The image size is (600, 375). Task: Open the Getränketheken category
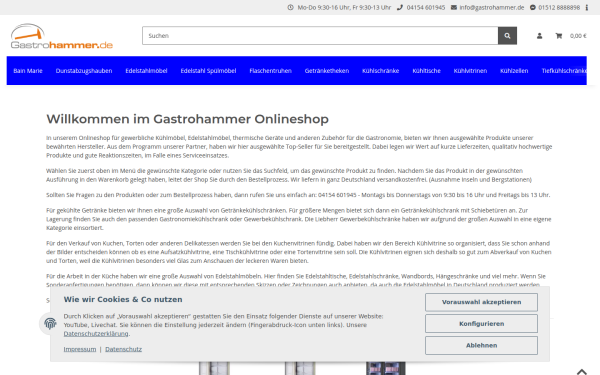pos(327,71)
